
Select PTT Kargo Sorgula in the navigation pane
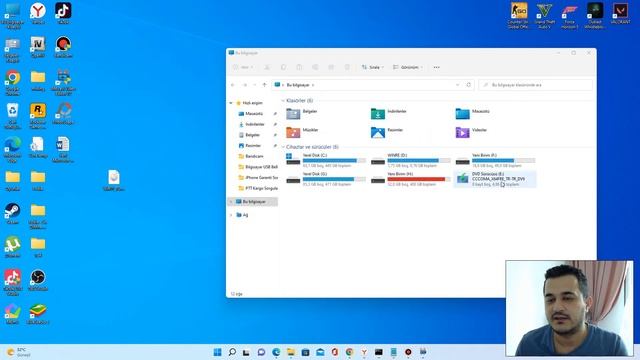pyautogui.click(x=261, y=188)
